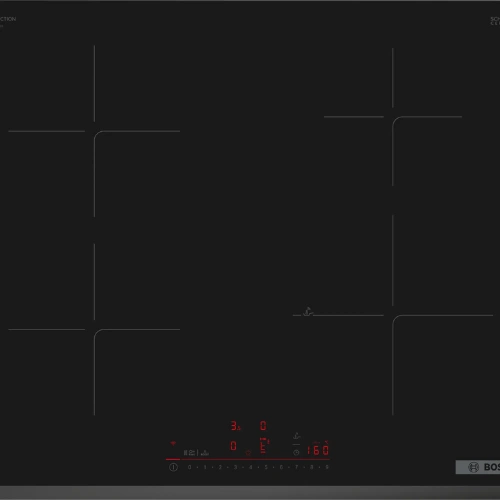Activate the boost function symbol
Image resolution: width=500 pixels, height=500 pixels.
coord(205,452)
